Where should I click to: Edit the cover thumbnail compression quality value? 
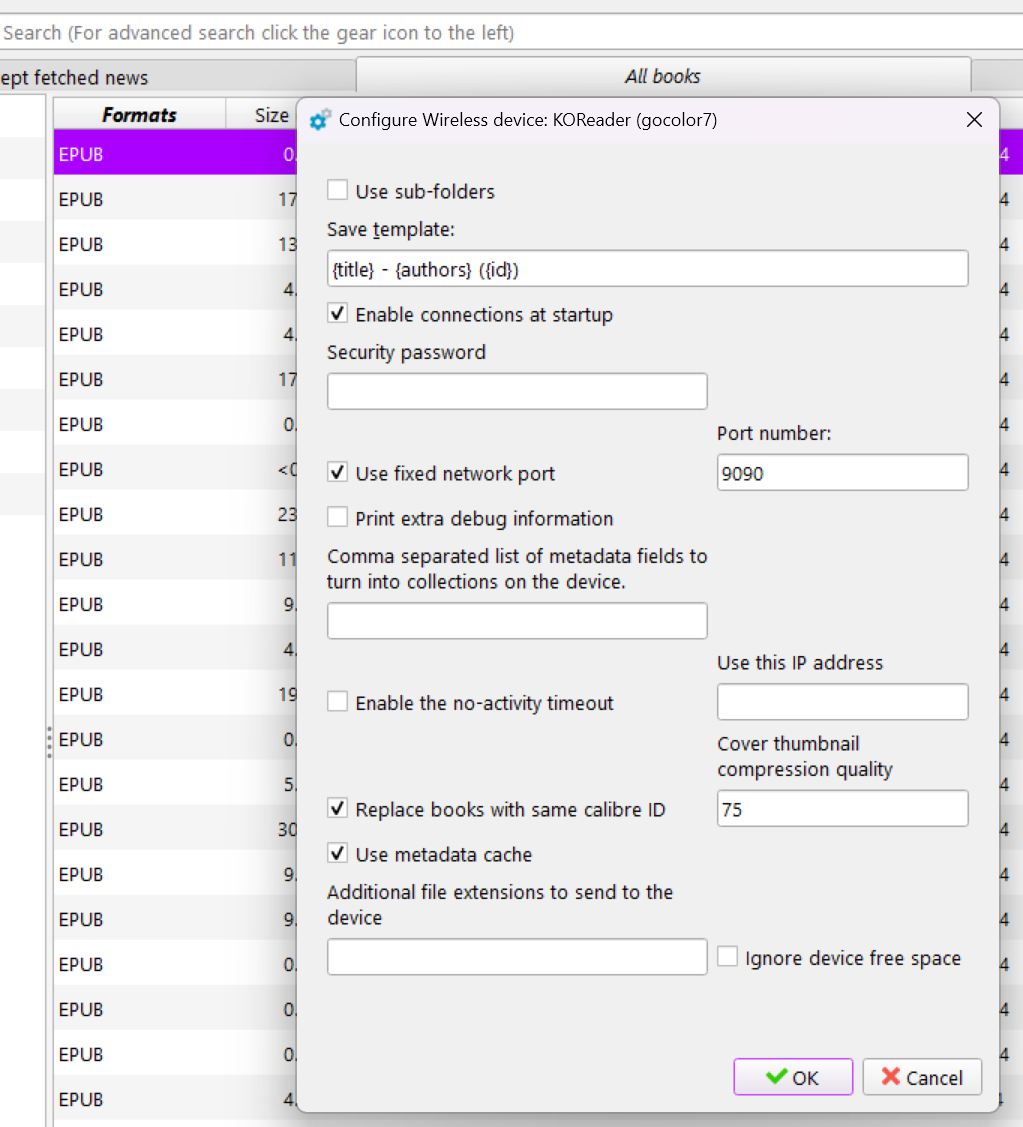[x=842, y=809]
